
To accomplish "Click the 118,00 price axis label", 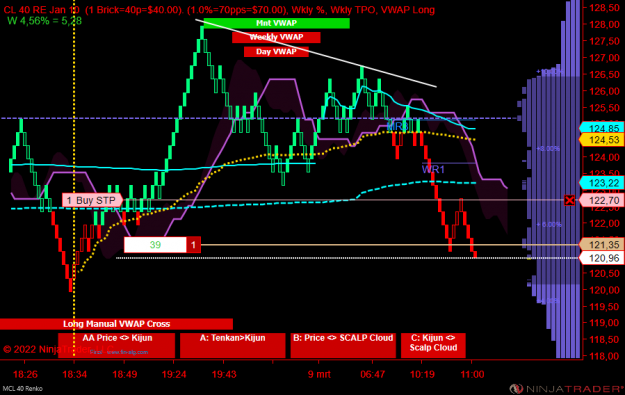I will [604, 356].
